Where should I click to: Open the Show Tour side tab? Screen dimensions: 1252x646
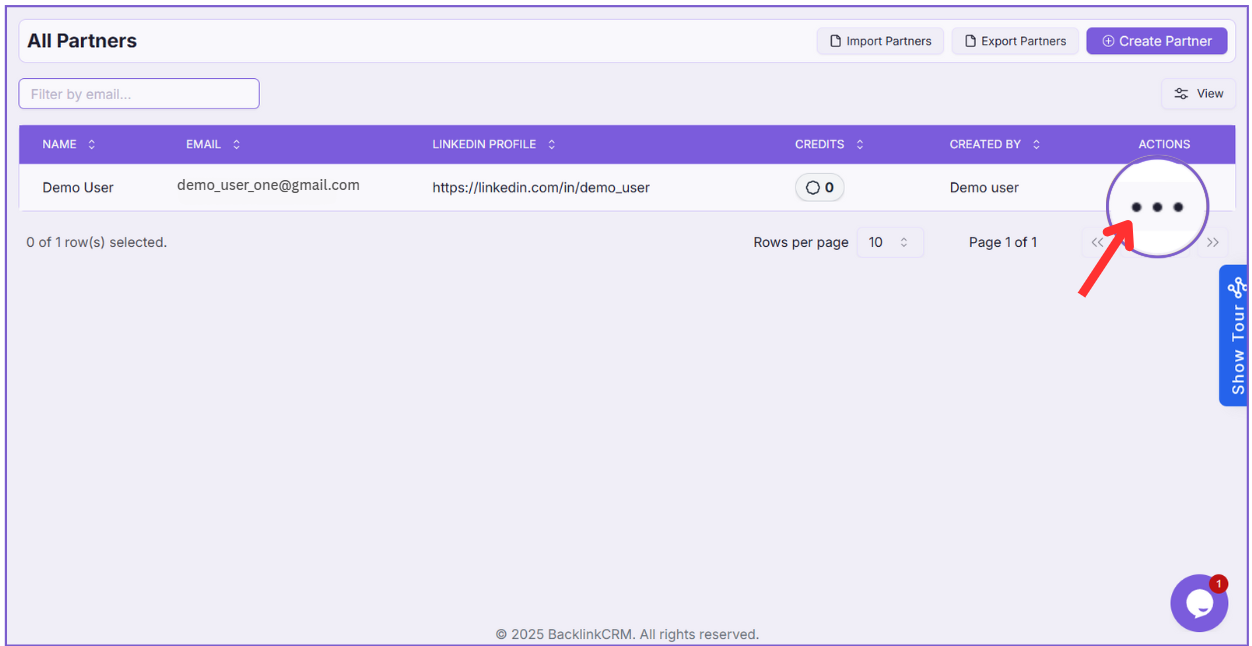coord(1237,335)
